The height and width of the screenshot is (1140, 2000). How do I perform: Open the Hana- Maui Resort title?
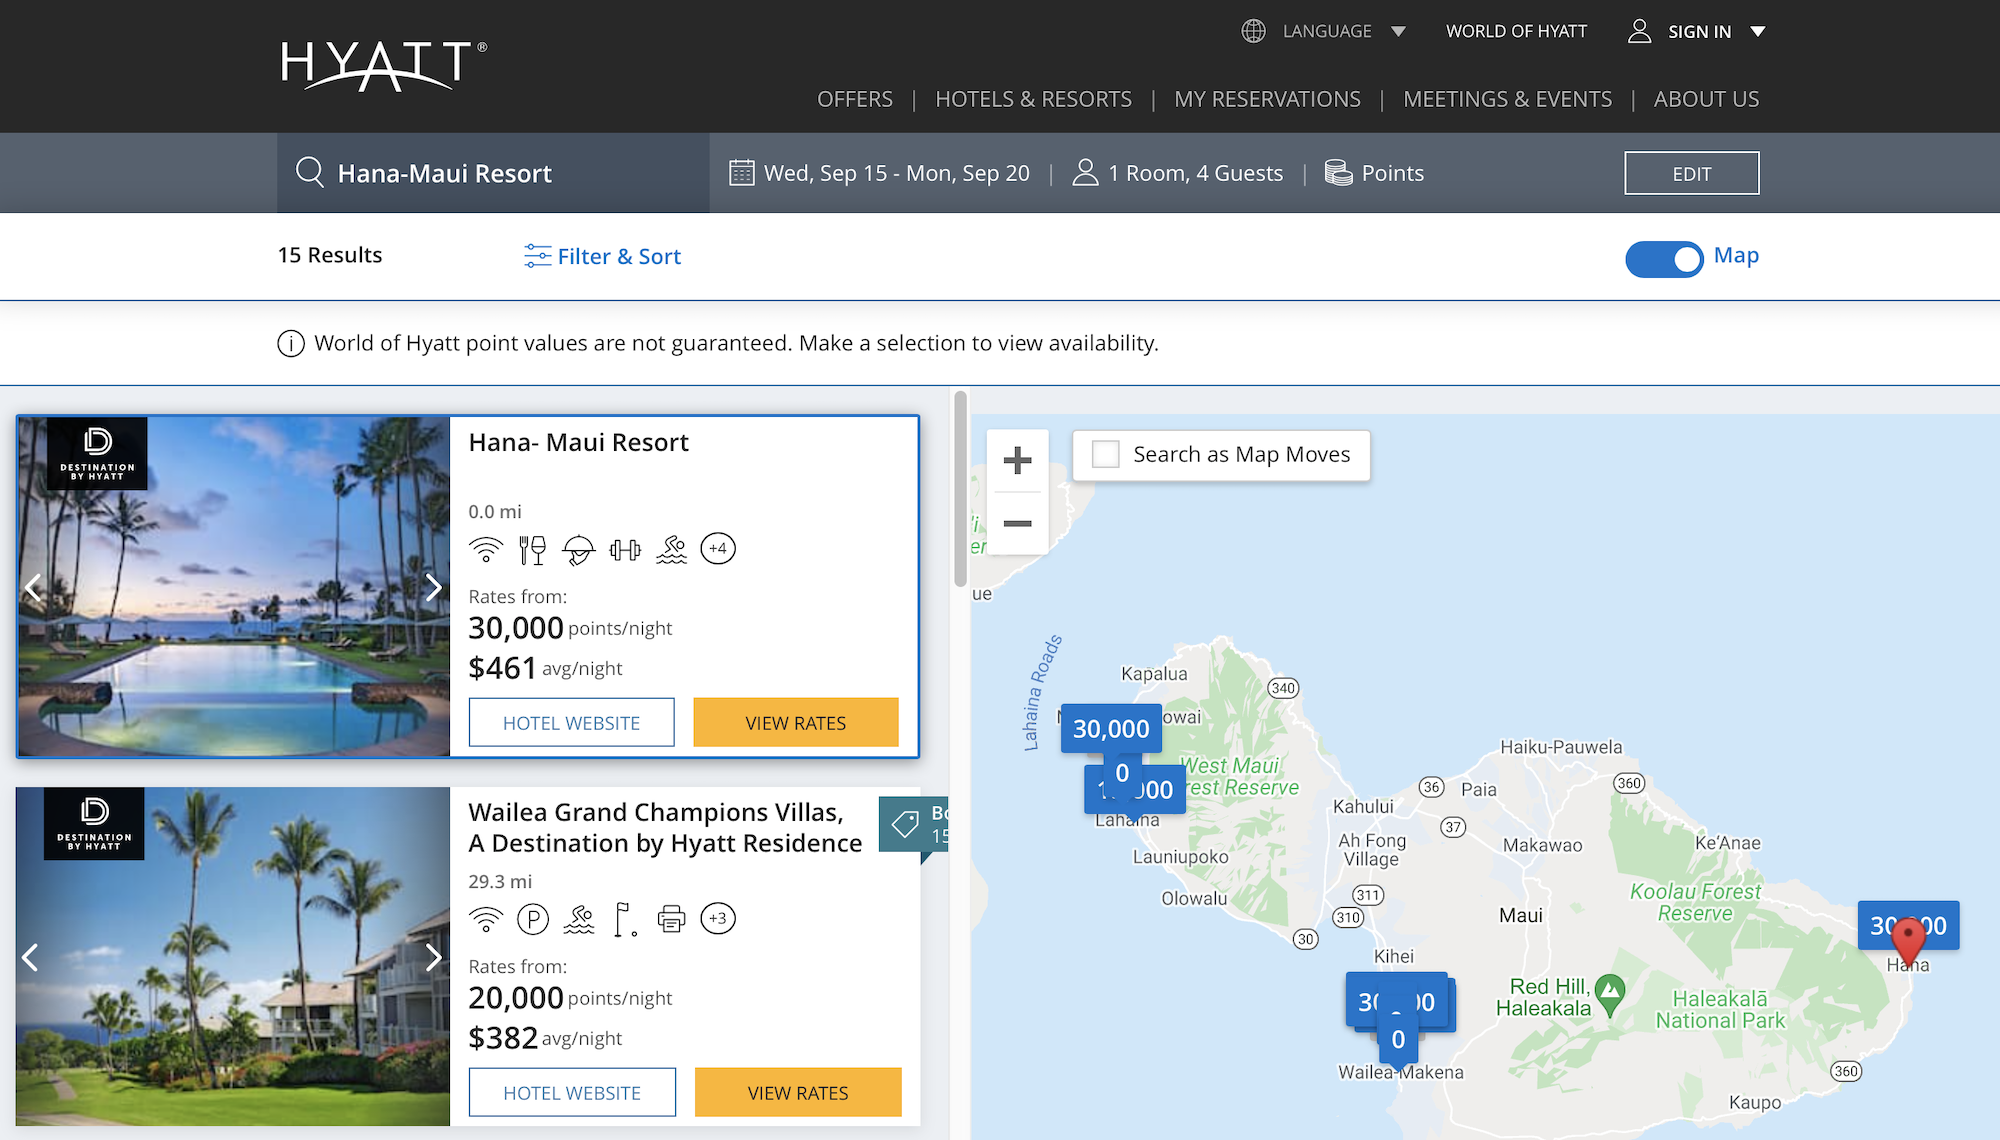click(x=578, y=442)
